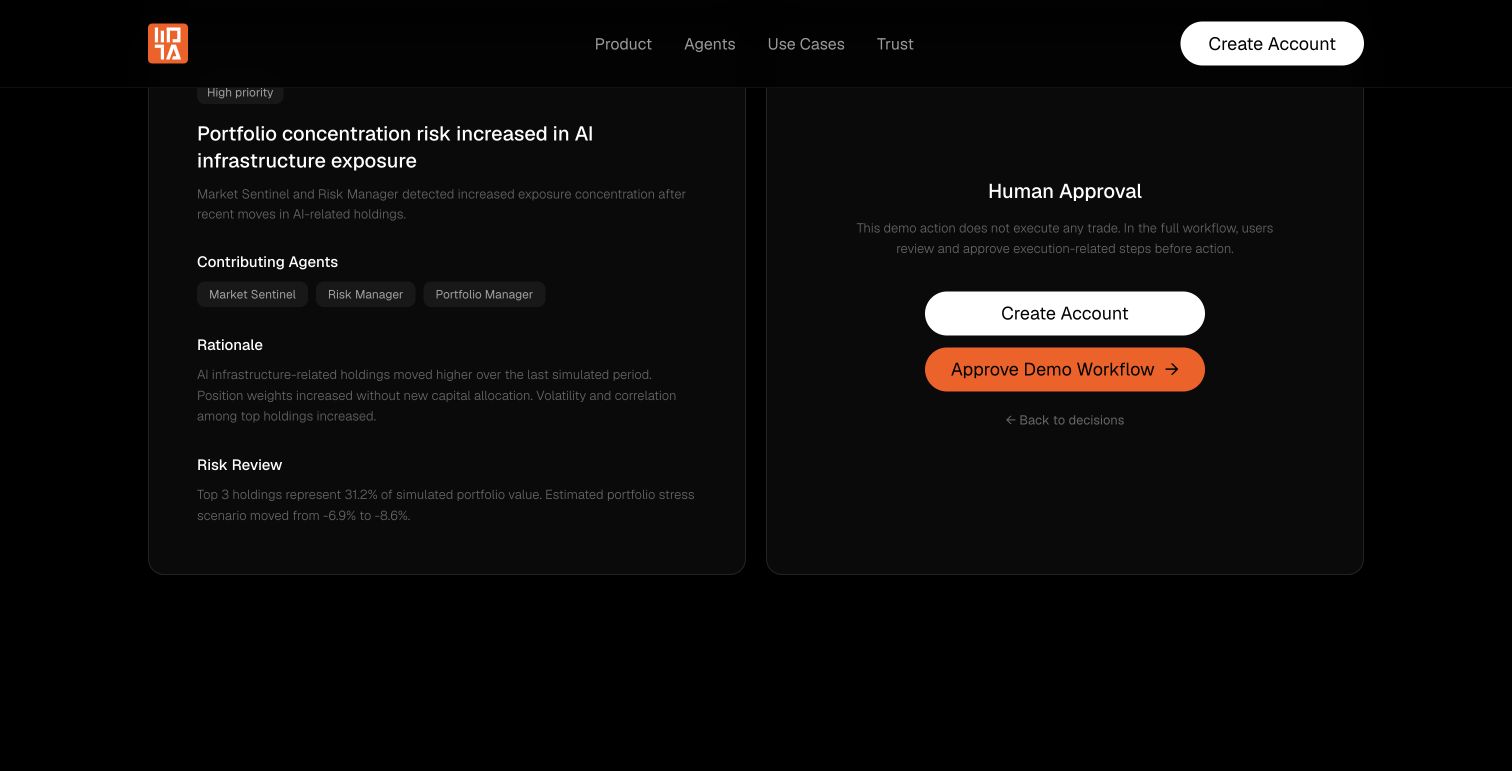Click the arrow icon on Approve Demo Workflow

pos(1172,369)
